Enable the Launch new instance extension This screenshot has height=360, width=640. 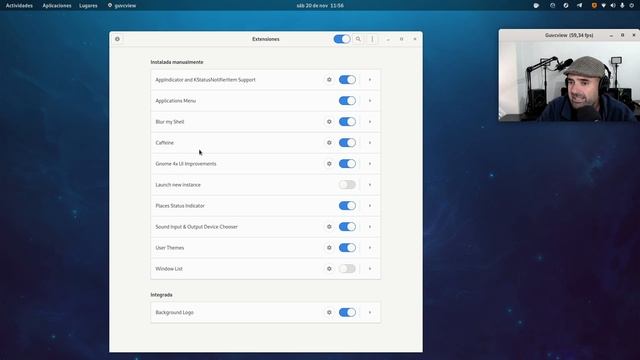click(347, 185)
